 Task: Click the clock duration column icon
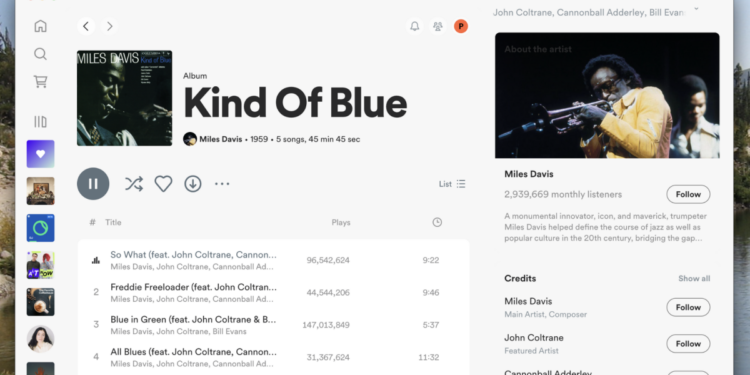pyautogui.click(x=437, y=222)
